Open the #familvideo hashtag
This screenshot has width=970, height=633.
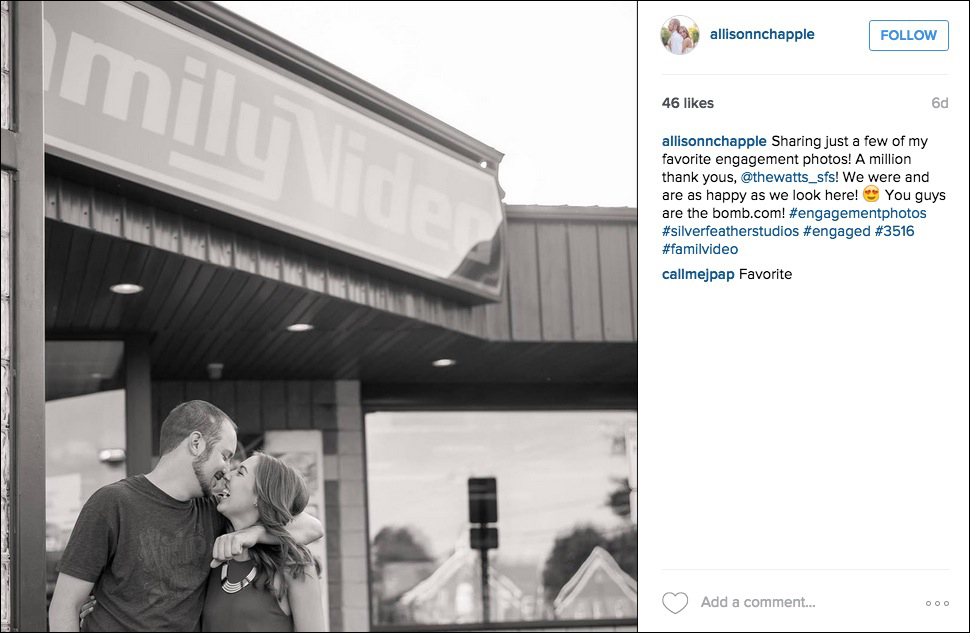pos(700,249)
